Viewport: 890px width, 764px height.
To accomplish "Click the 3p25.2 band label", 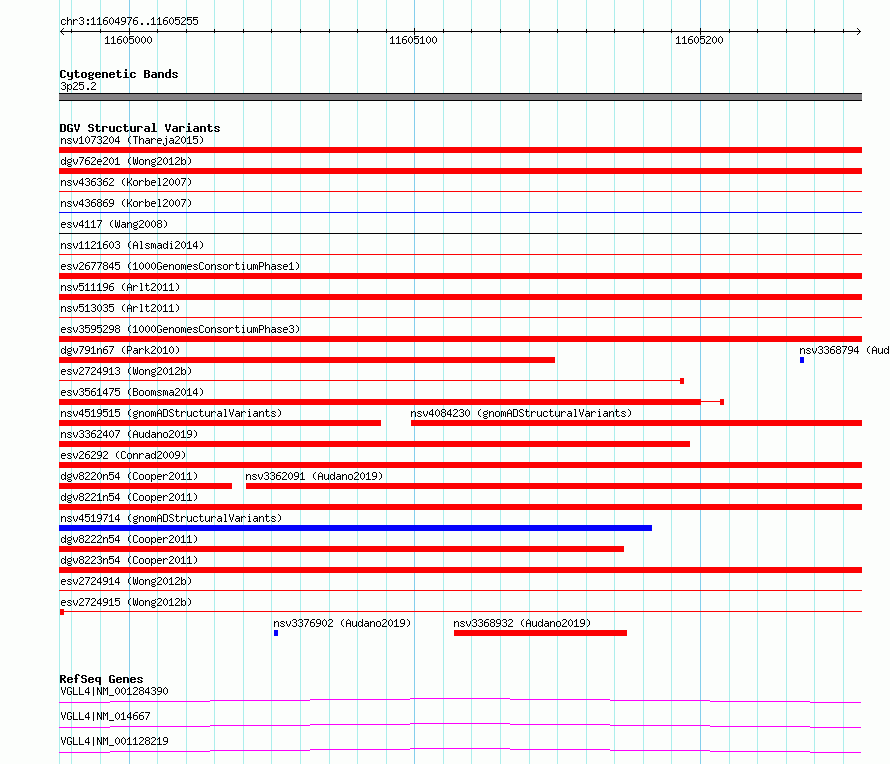I will pos(78,86).
